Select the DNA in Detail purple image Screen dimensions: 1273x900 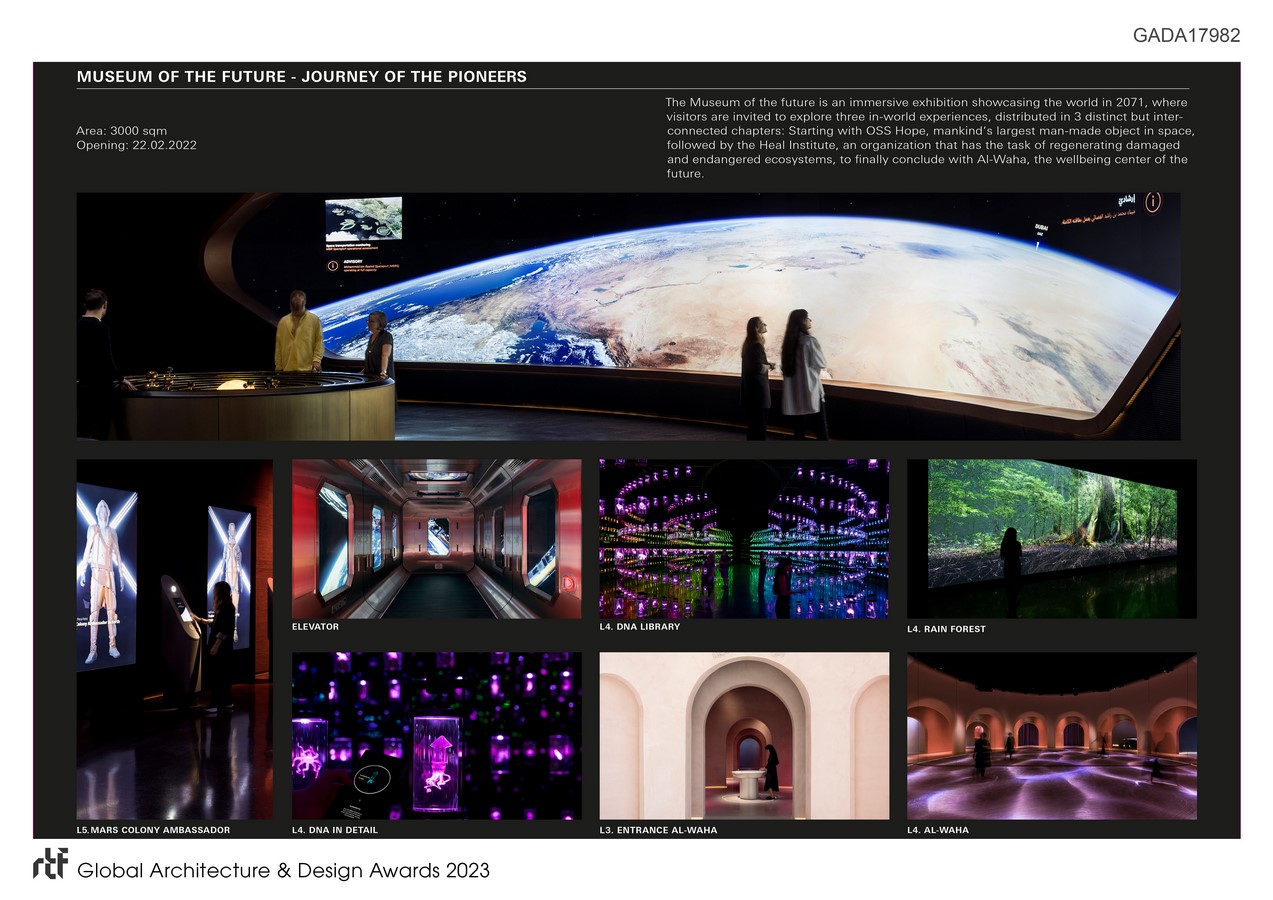pos(436,735)
